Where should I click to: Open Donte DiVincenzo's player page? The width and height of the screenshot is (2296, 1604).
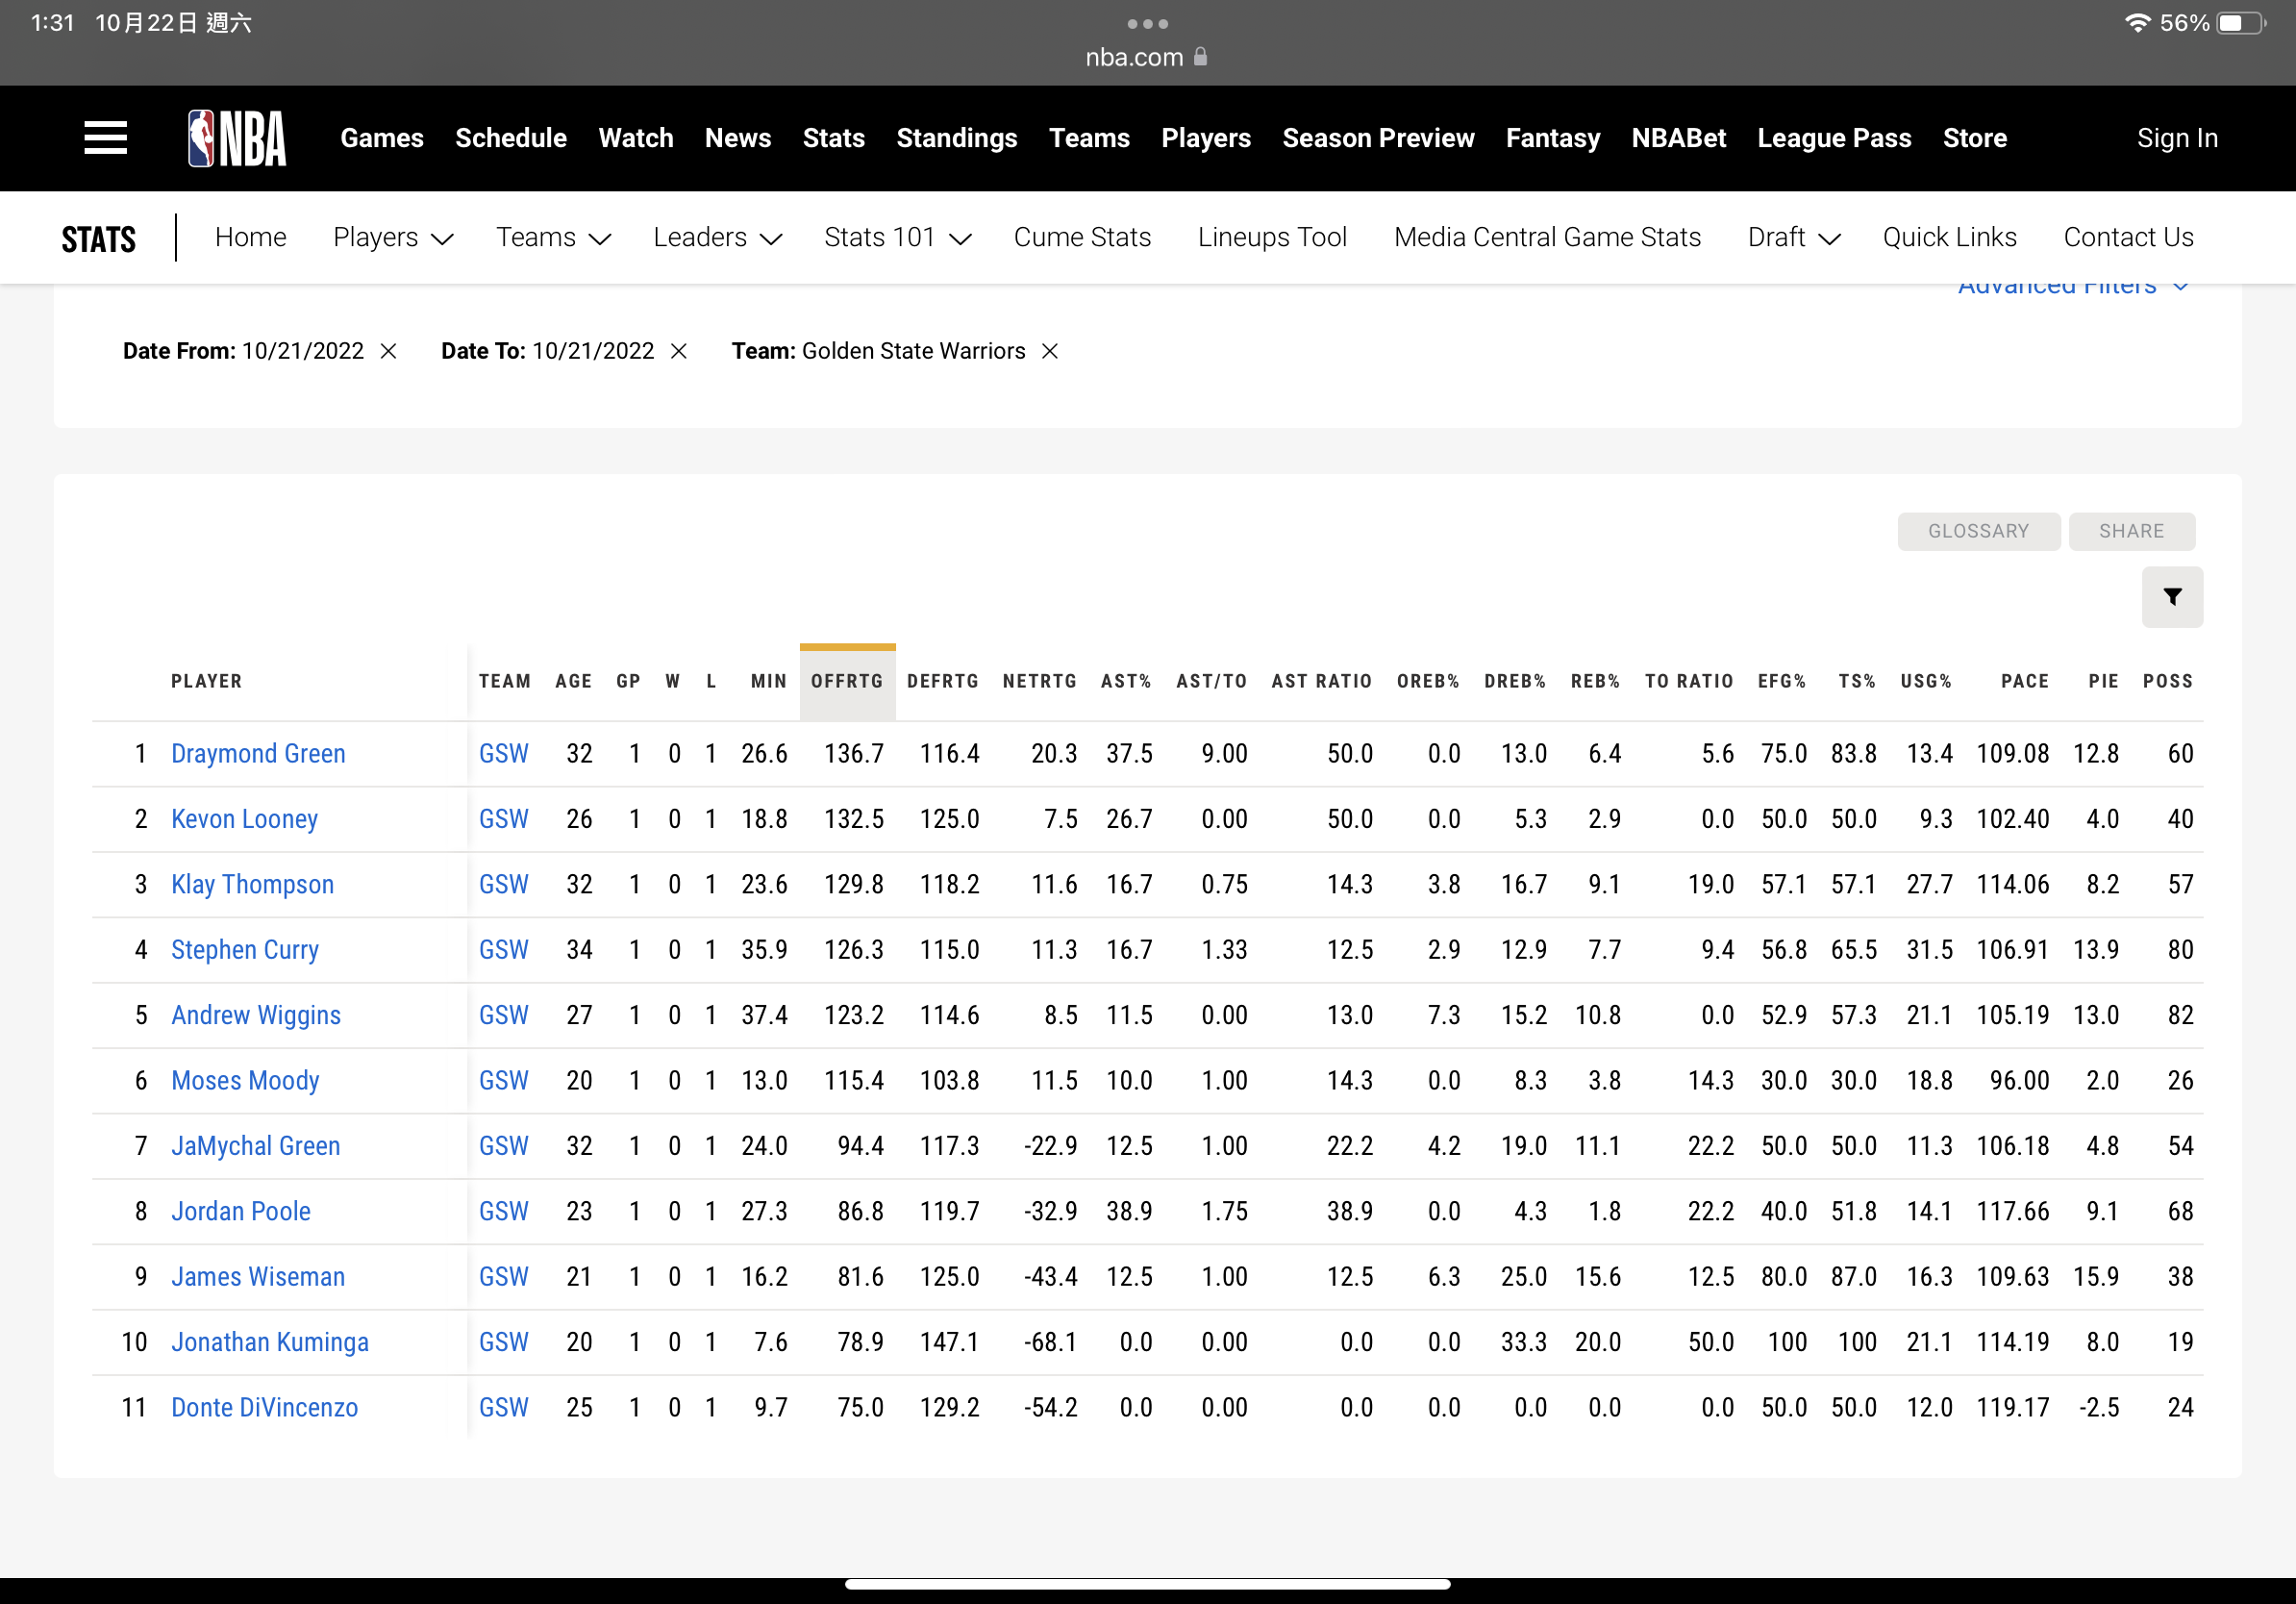click(x=264, y=1408)
